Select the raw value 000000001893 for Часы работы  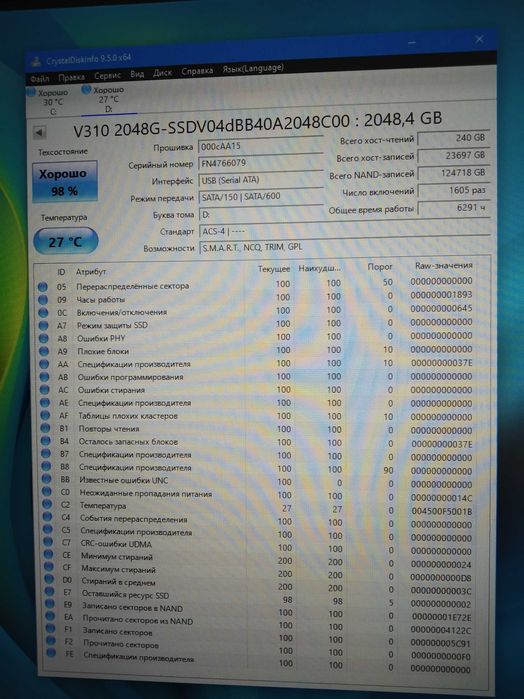[441, 295]
